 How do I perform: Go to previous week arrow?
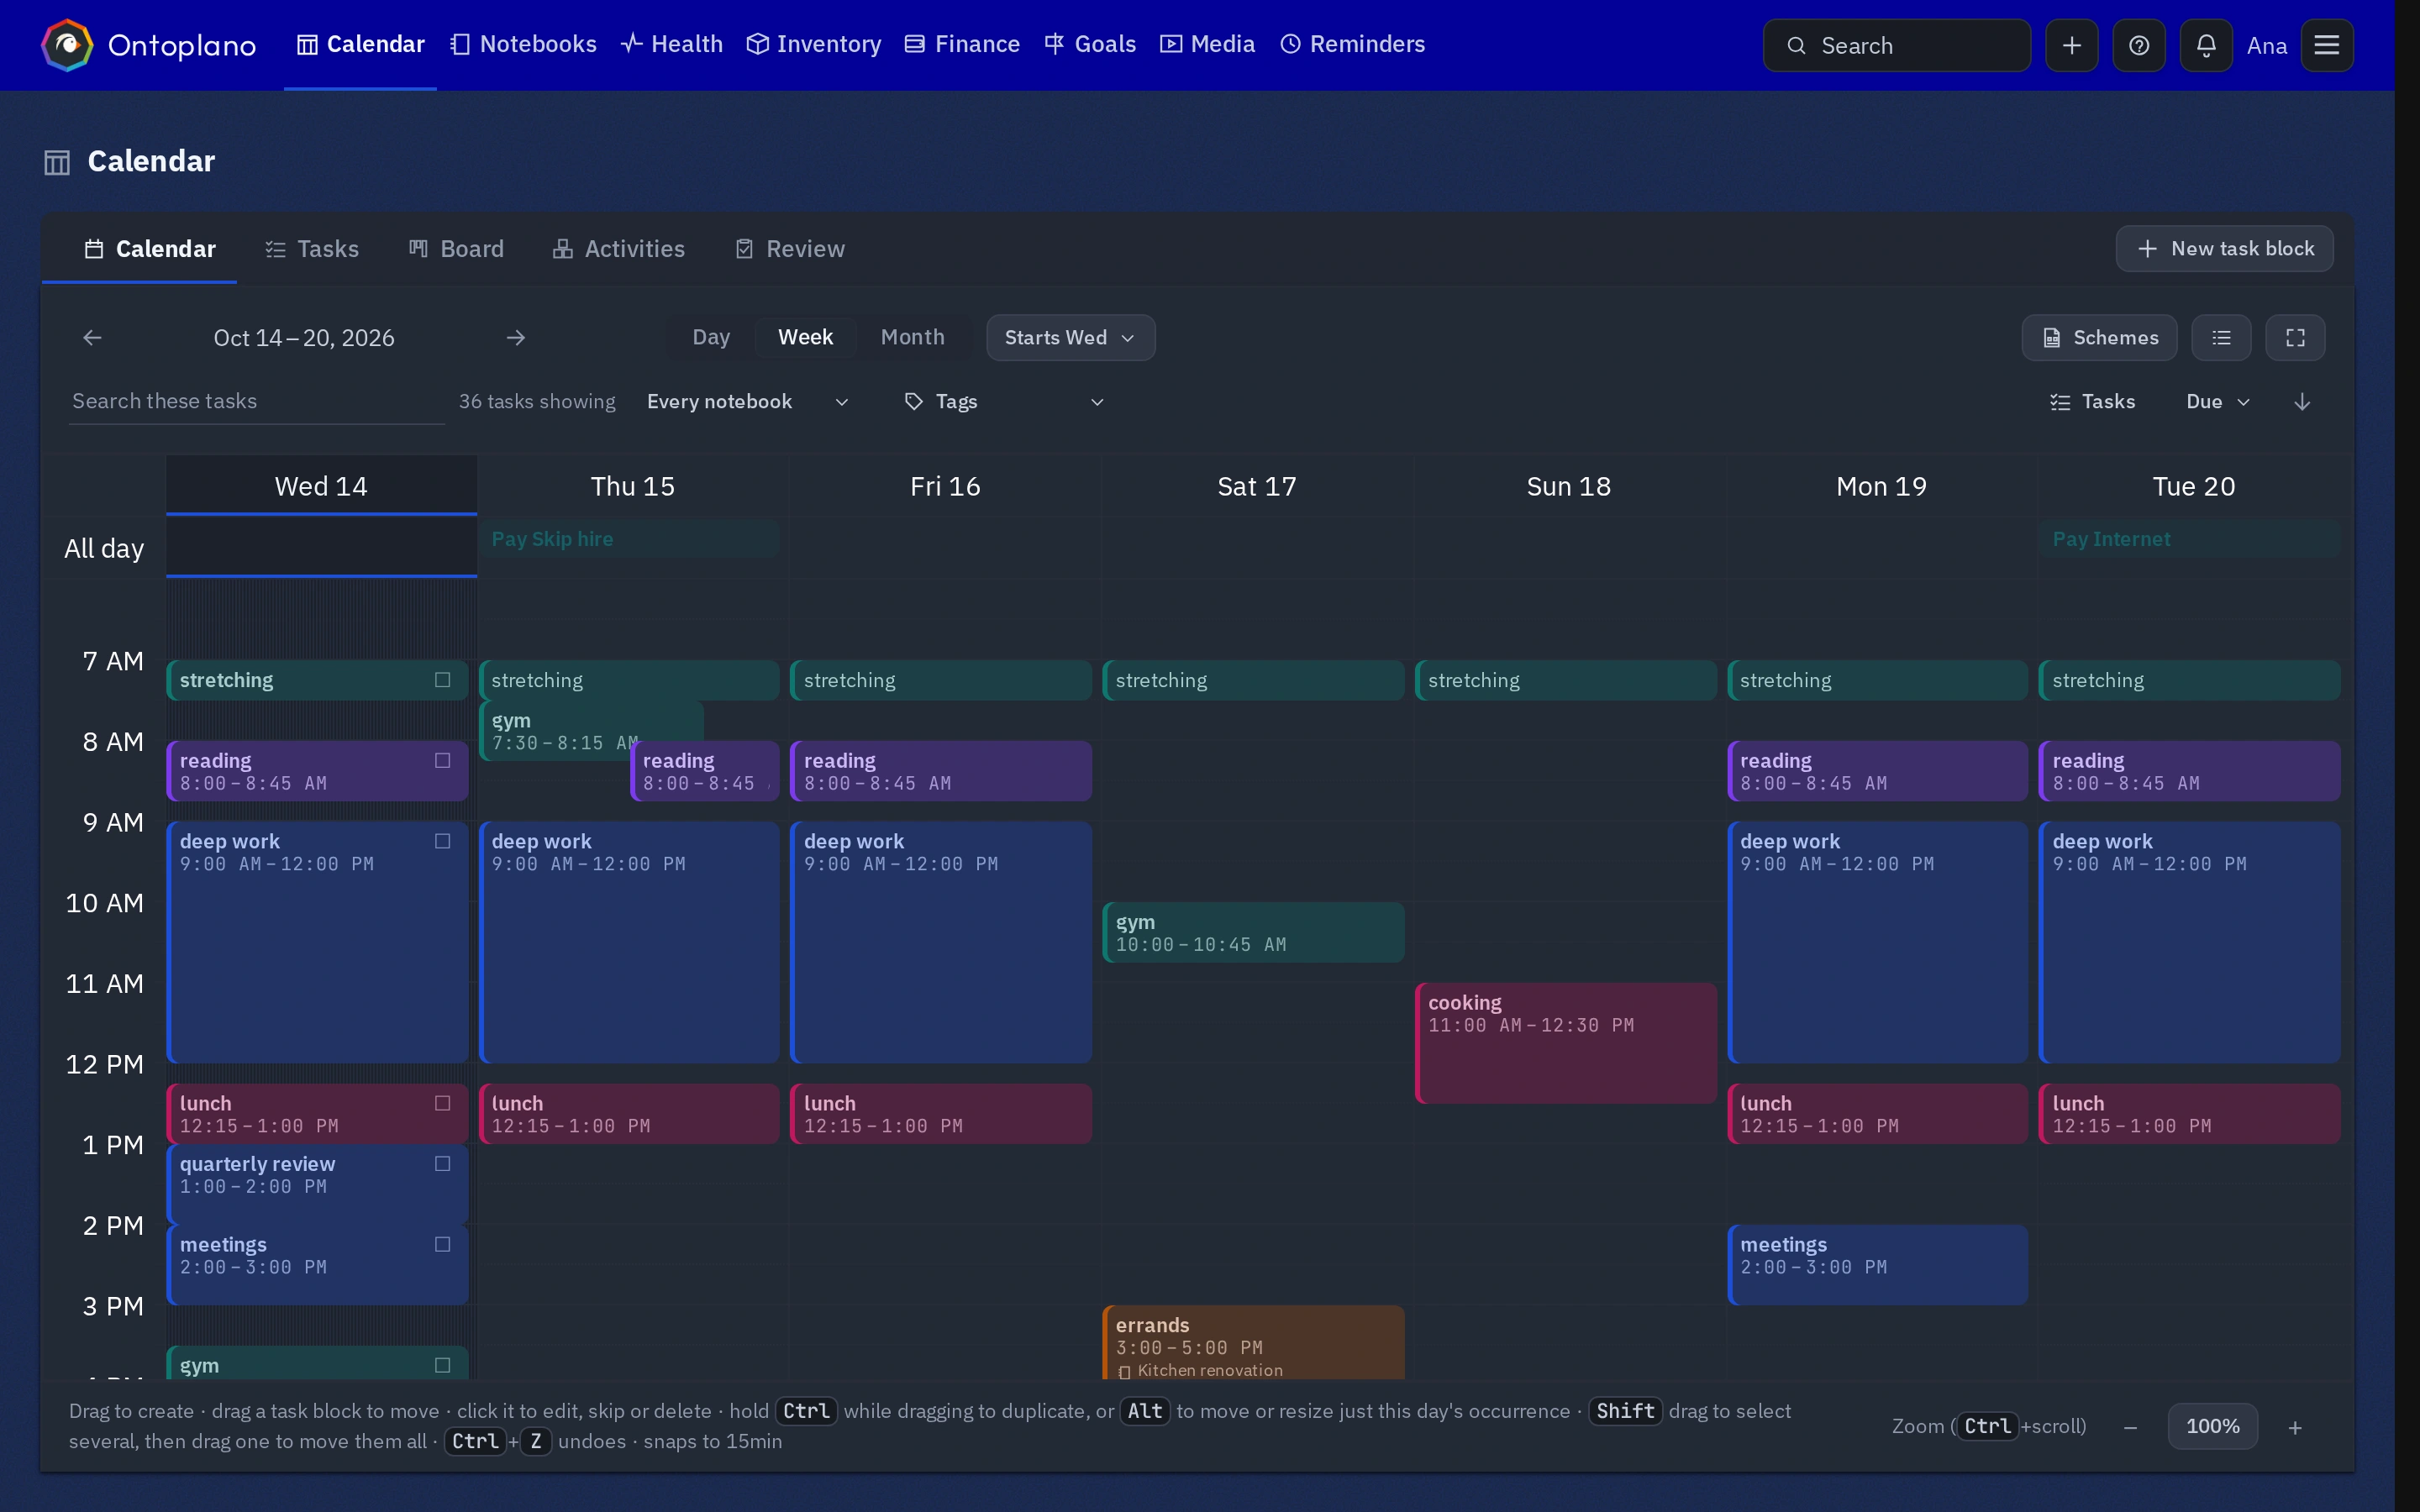(92, 338)
